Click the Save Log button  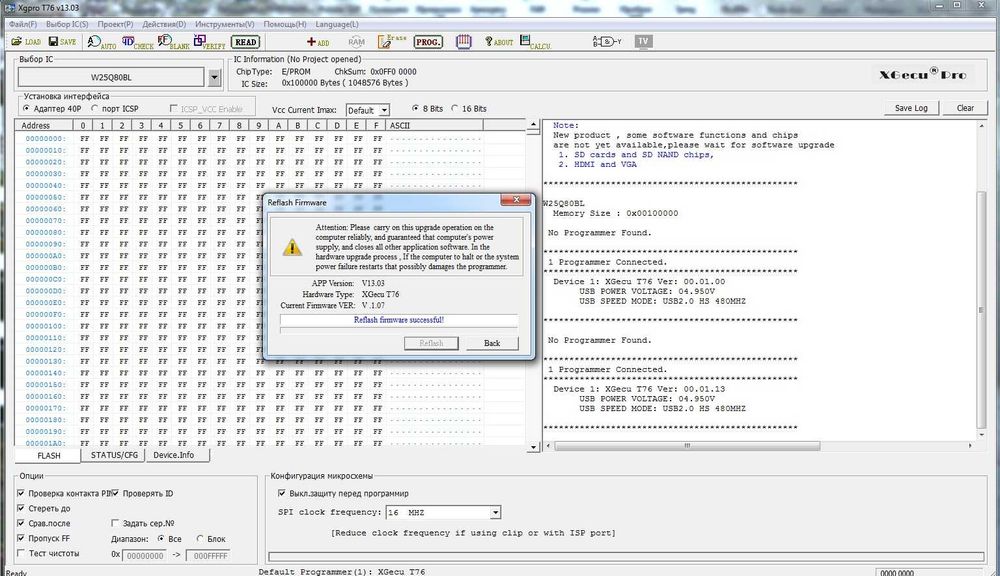911,108
